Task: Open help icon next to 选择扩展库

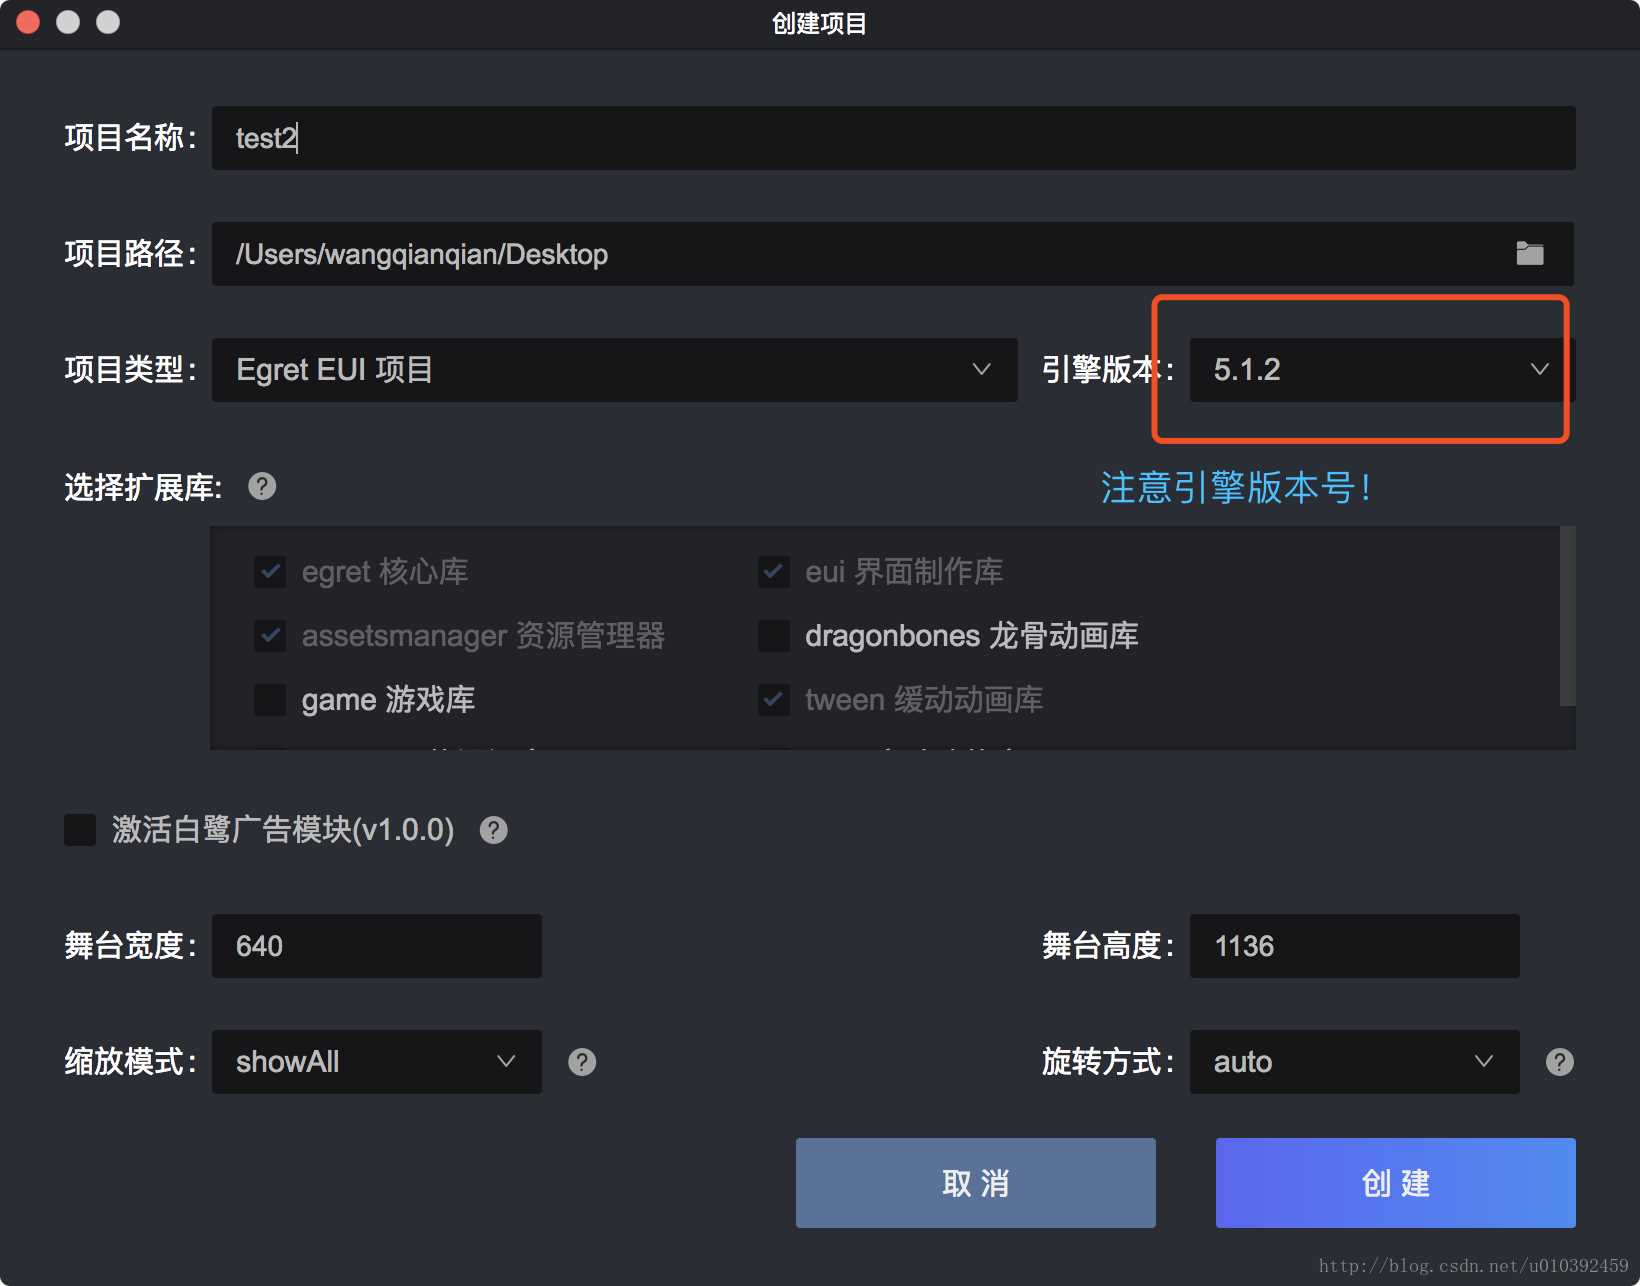Action: (x=262, y=486)
